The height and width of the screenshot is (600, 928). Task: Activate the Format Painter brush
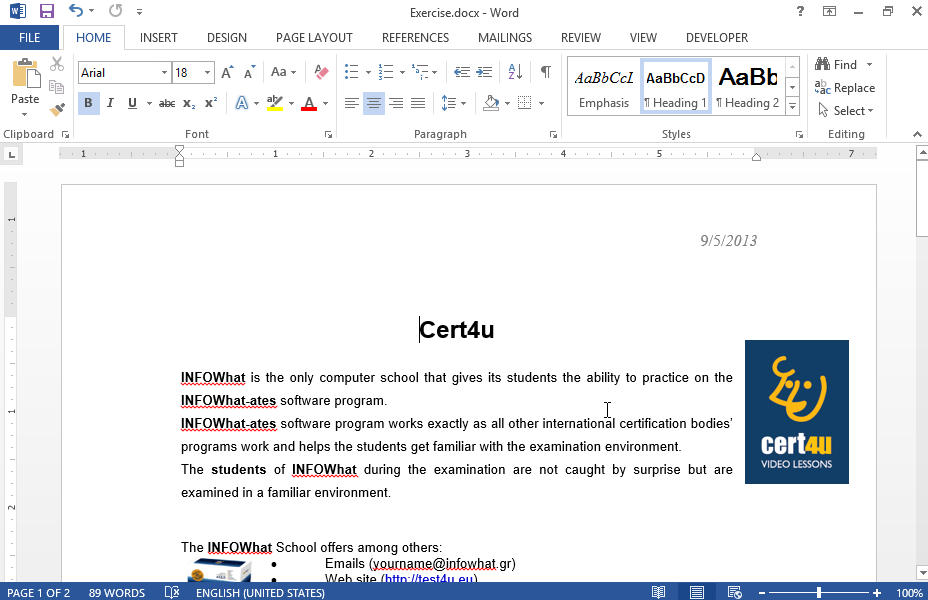point(57,109)
